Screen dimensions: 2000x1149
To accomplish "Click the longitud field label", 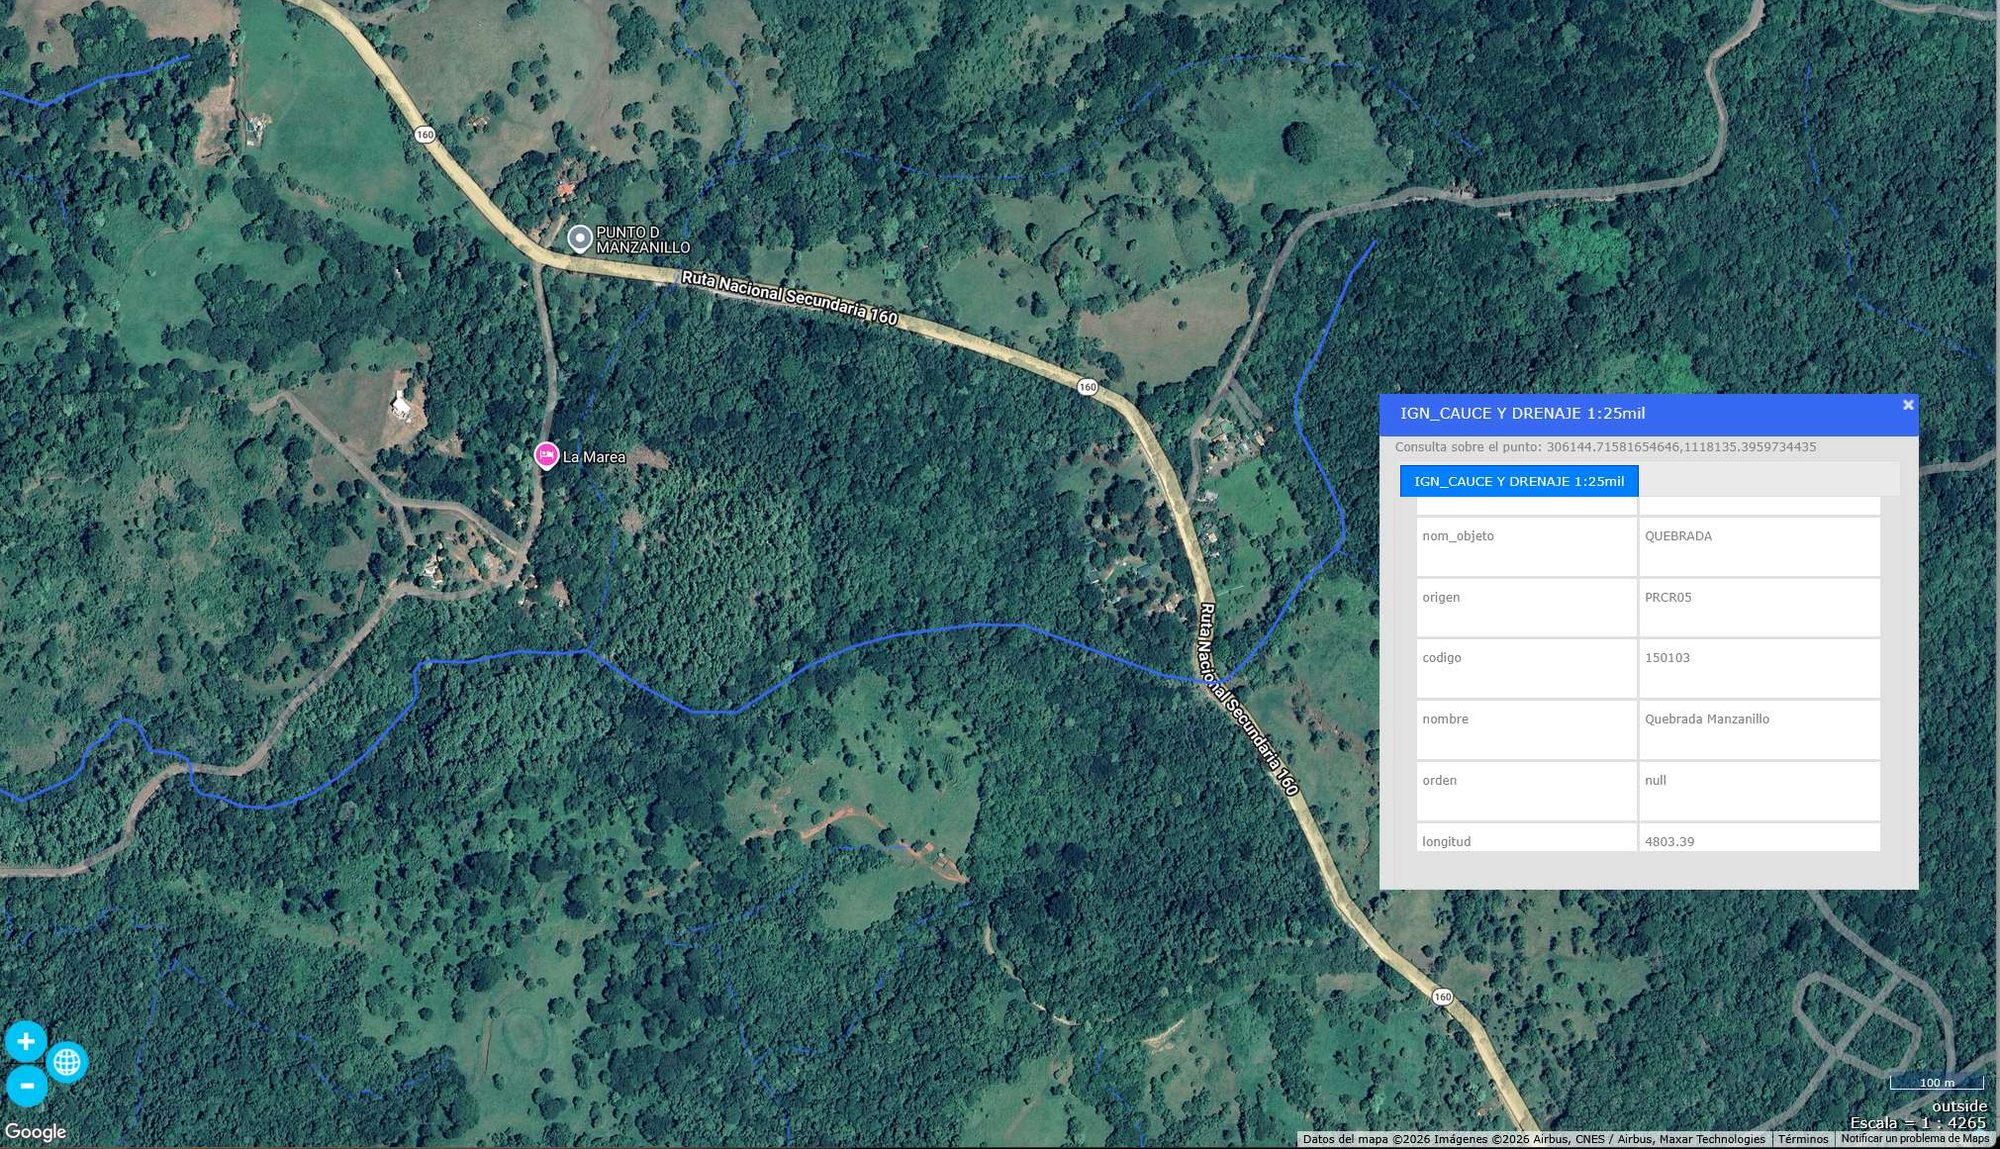I will [1446, 842].
